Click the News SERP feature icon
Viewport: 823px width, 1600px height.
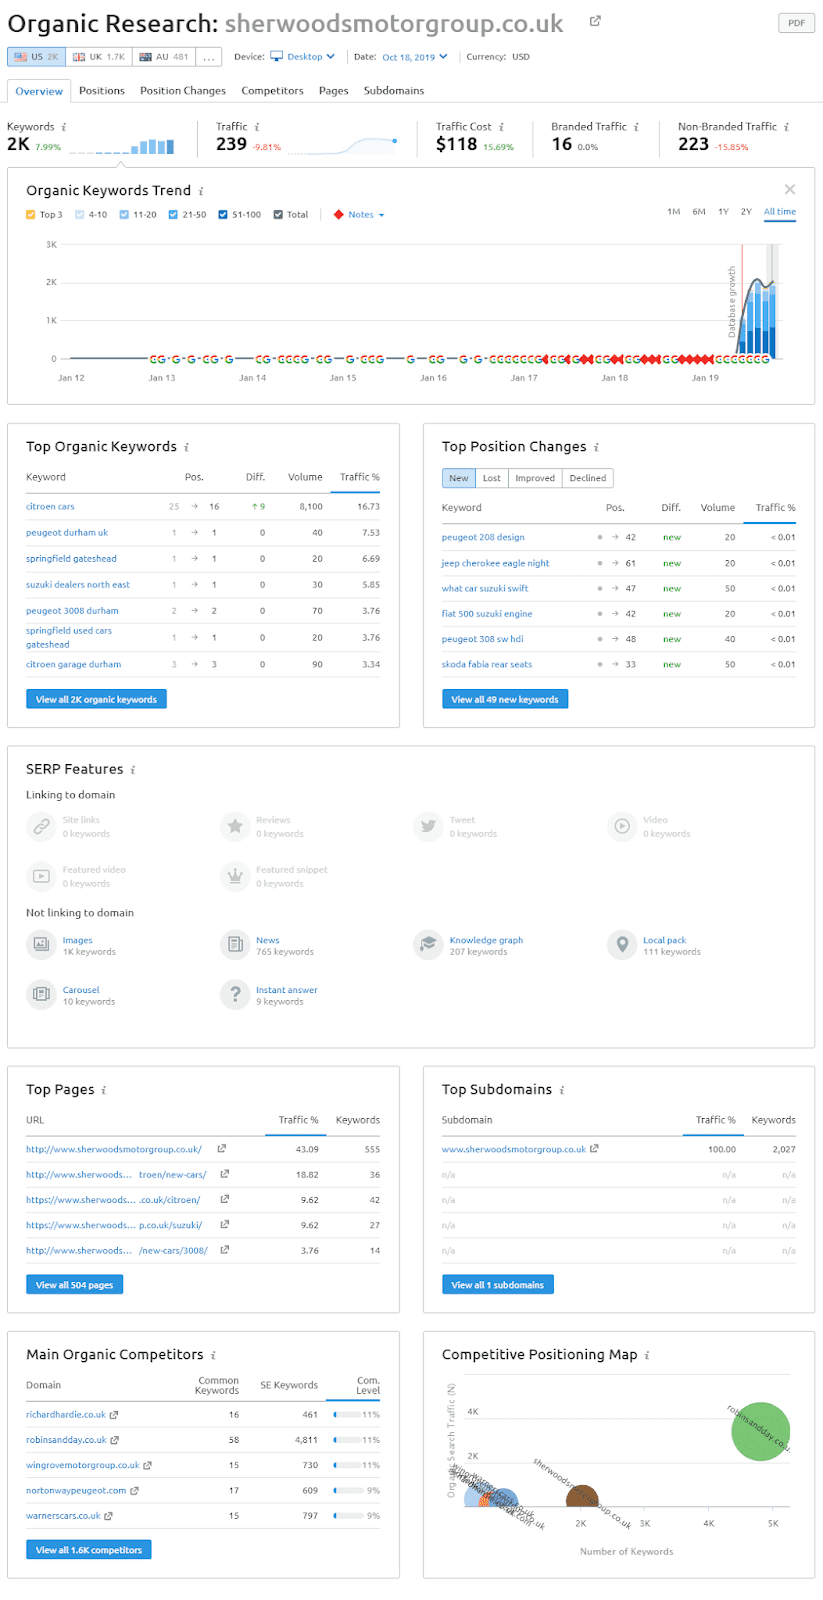235,945
